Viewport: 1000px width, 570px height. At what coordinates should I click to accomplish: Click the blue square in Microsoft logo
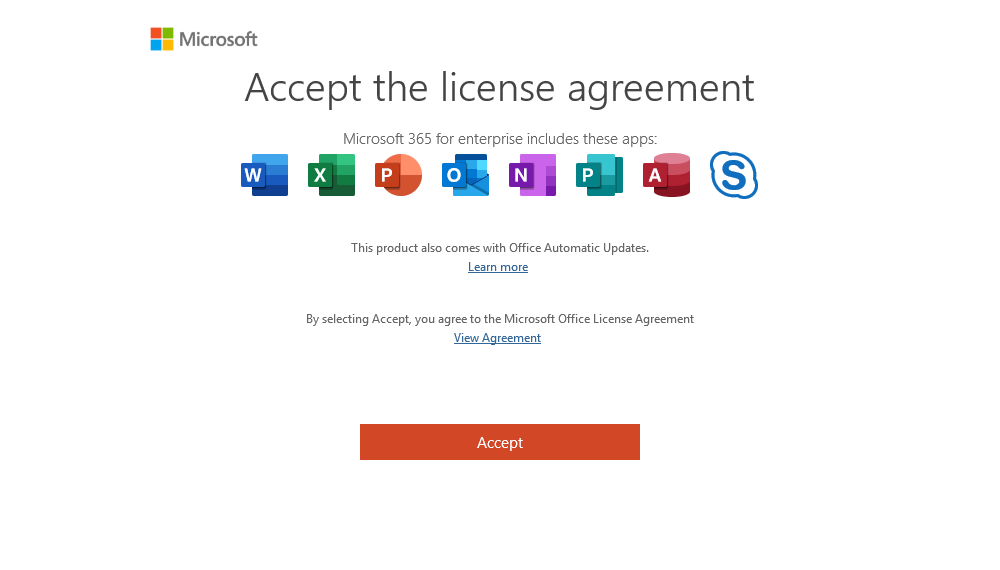[x=156, y=45]
